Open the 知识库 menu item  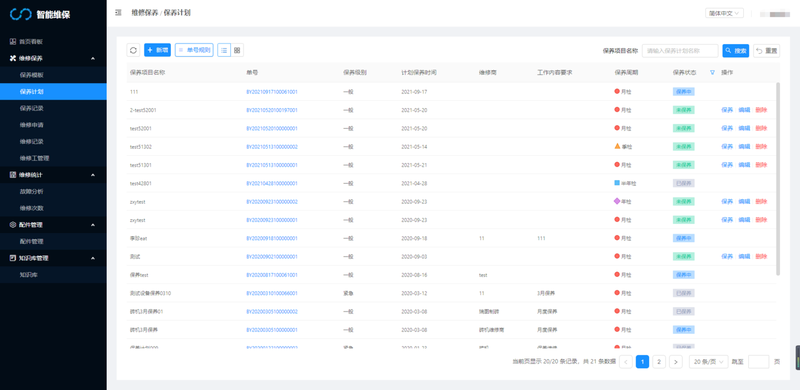[x=53, y=275]
